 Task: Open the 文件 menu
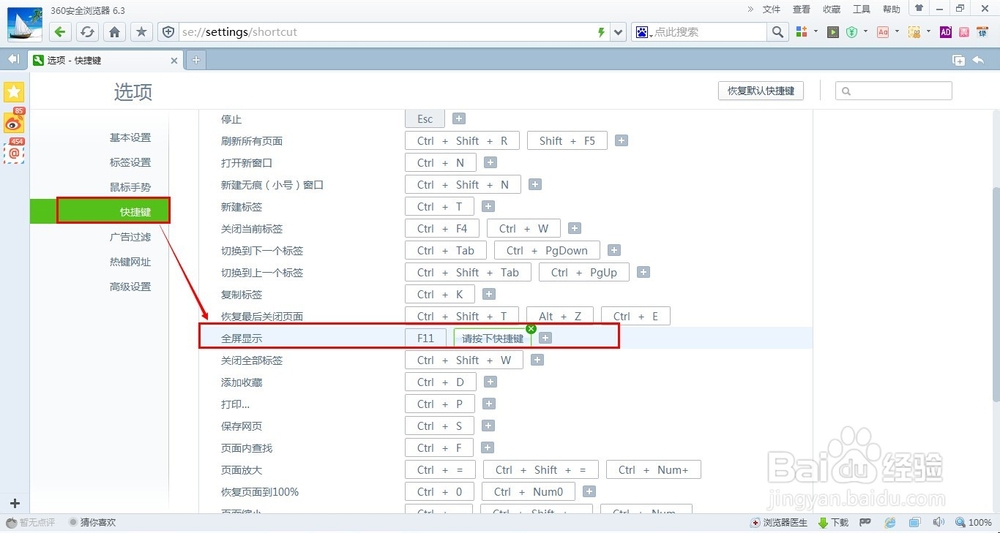click(772, 9)
